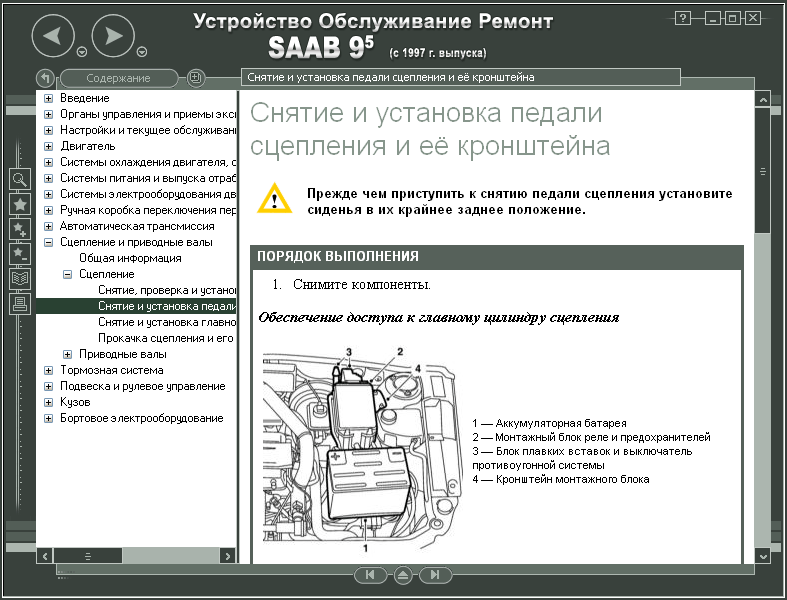Open the back history dropdown arrow
787x600 pixels.
point(82,52)
